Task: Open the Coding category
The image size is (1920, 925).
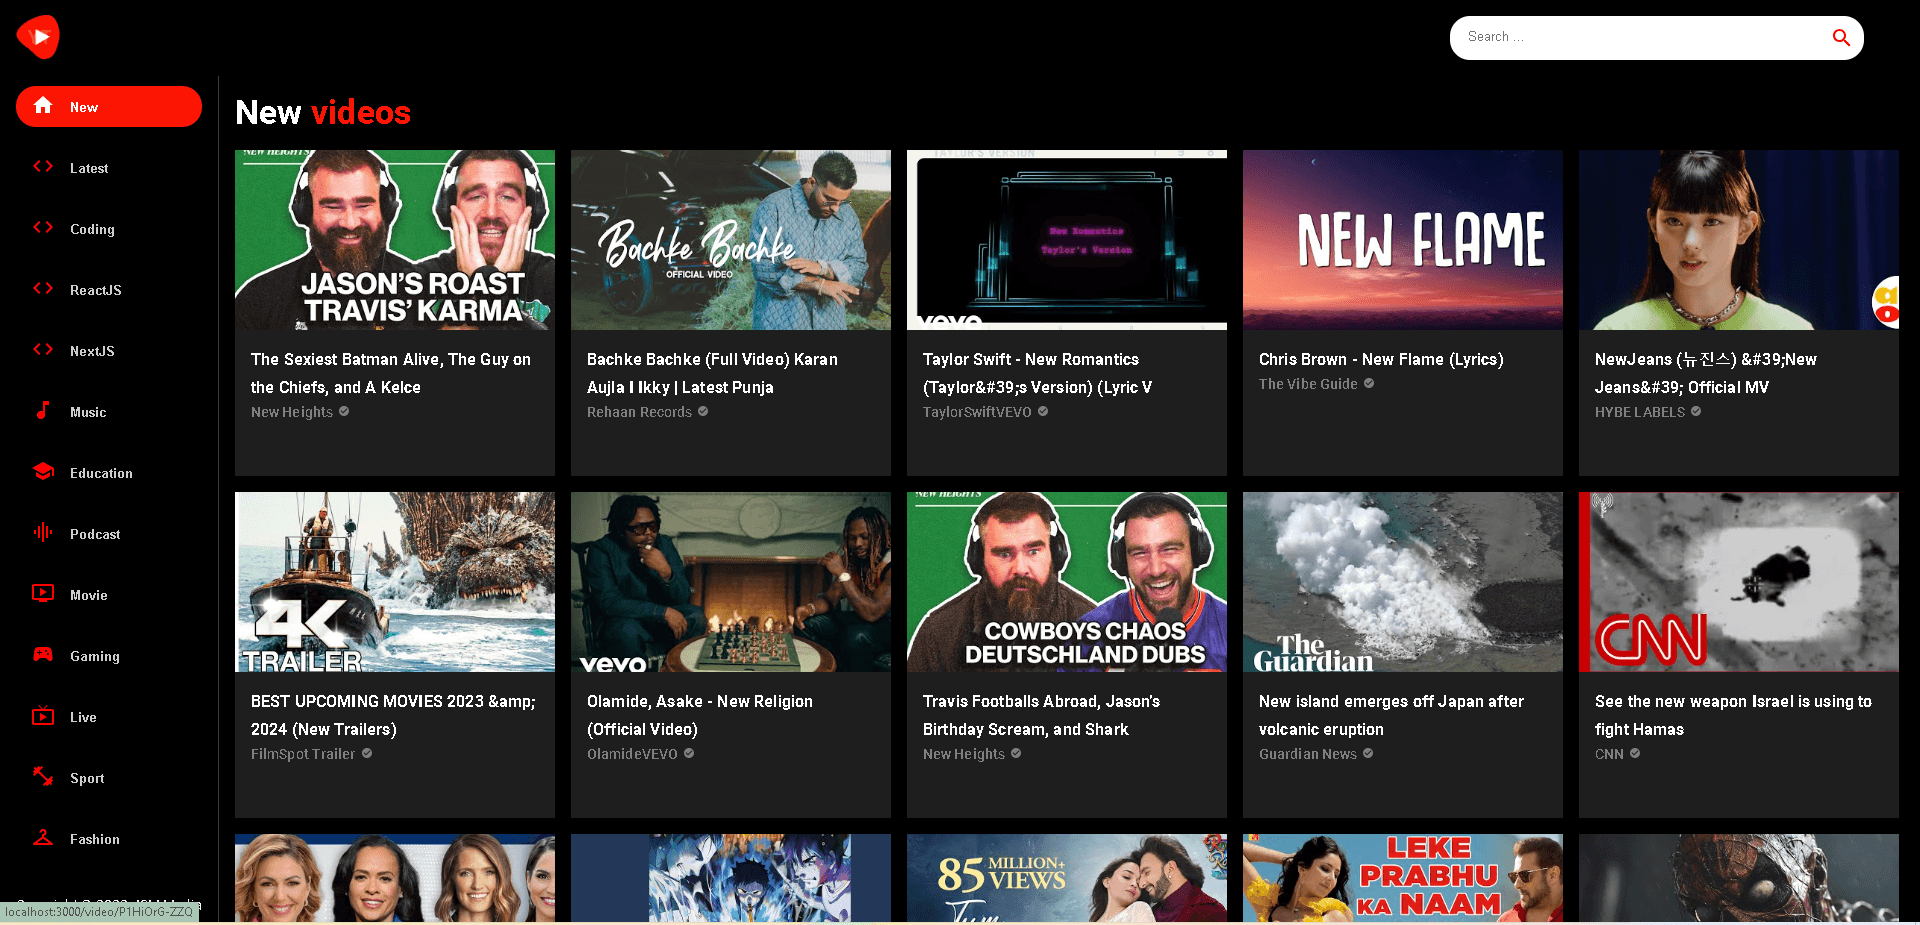Action: 109,229
